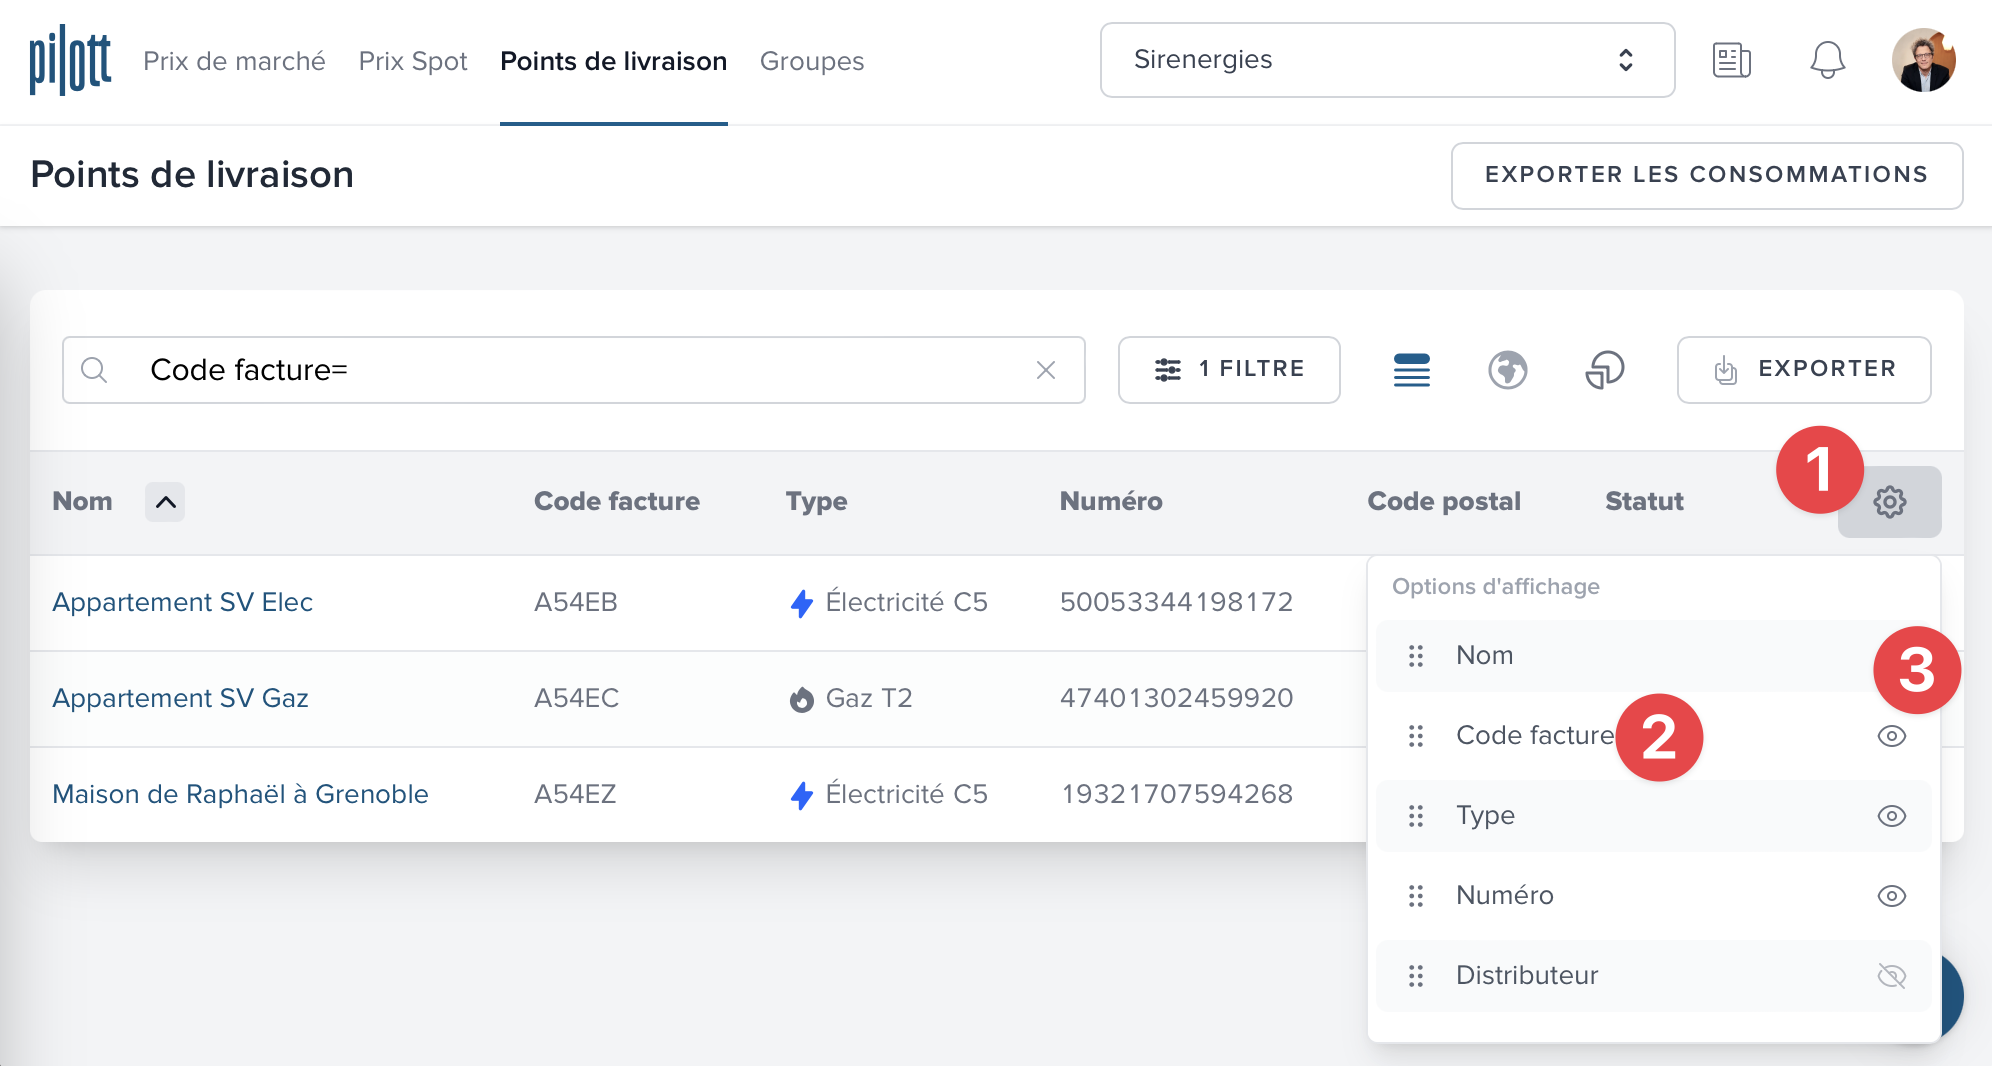The height and width of the screenshot is (1066, 1992).
Task: Clear the search field with X
Action: 1046,370
